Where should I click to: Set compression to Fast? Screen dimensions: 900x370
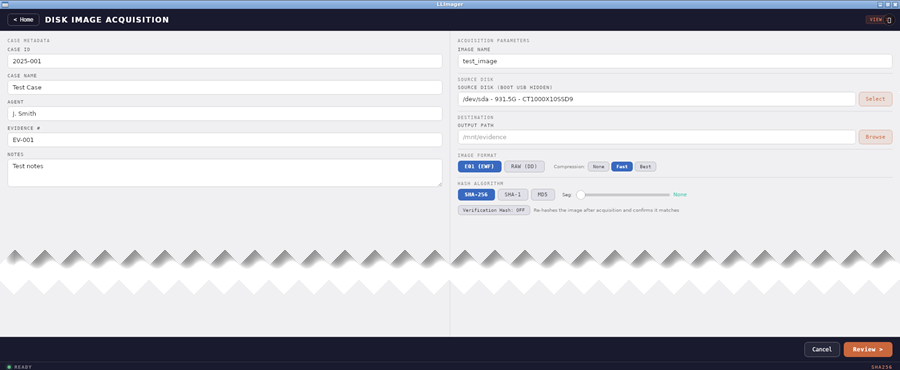pyautogui.click(x=622, y=167)
